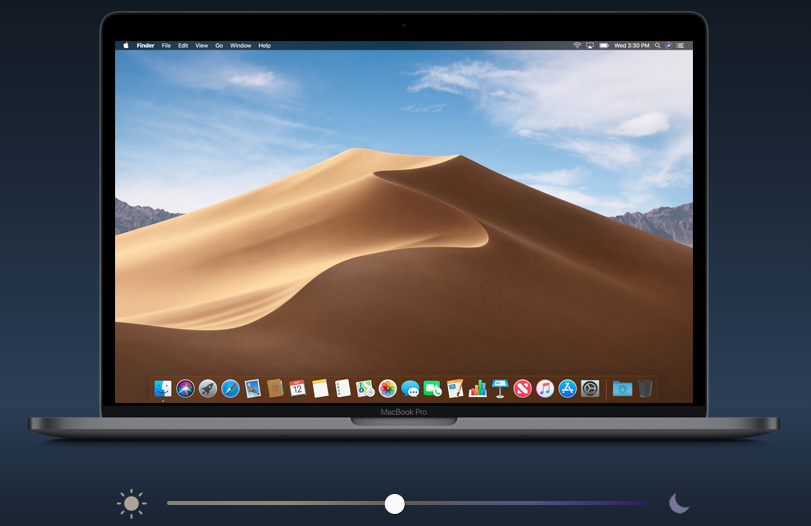Open the Calendar app in dock
Image resolution: width=811 pixels, height=526 pixels.
pyautogui.click(x=297, y=388)
